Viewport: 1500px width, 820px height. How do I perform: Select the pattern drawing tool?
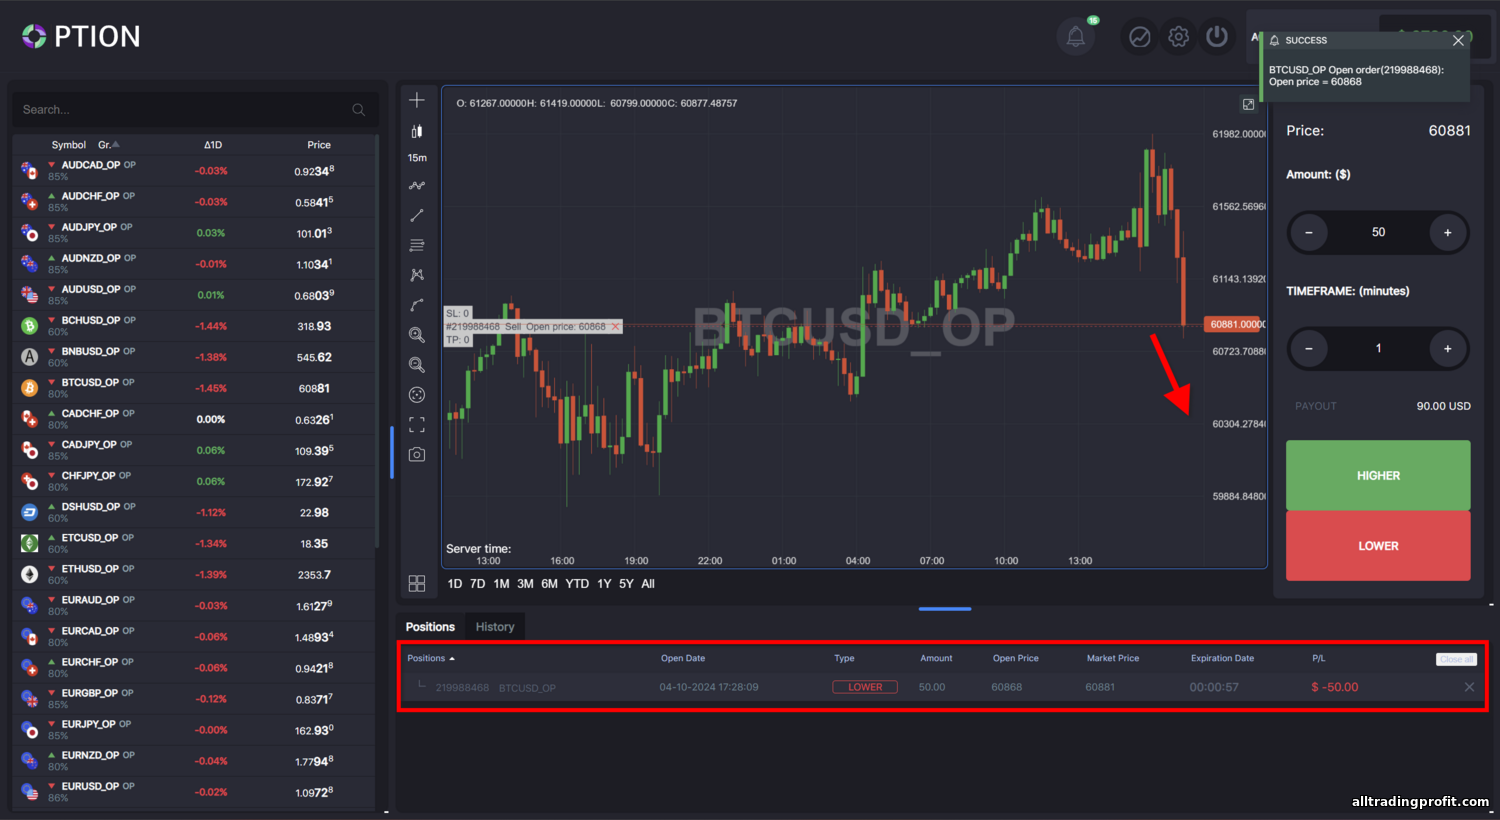417,275
